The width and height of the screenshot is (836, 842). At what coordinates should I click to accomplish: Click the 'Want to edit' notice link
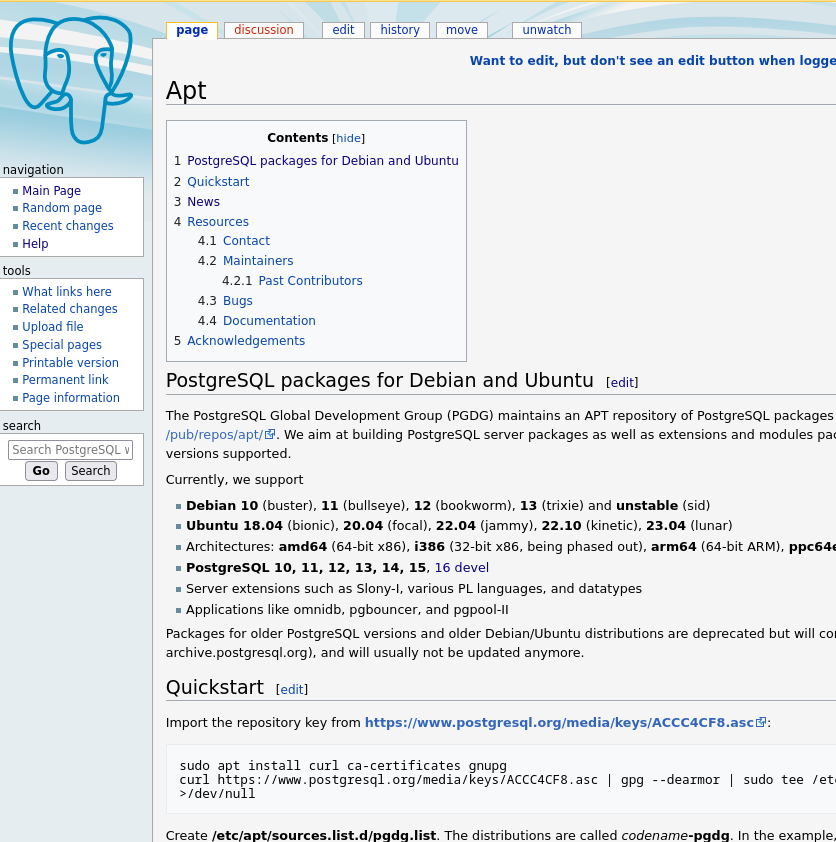(652, 61)
